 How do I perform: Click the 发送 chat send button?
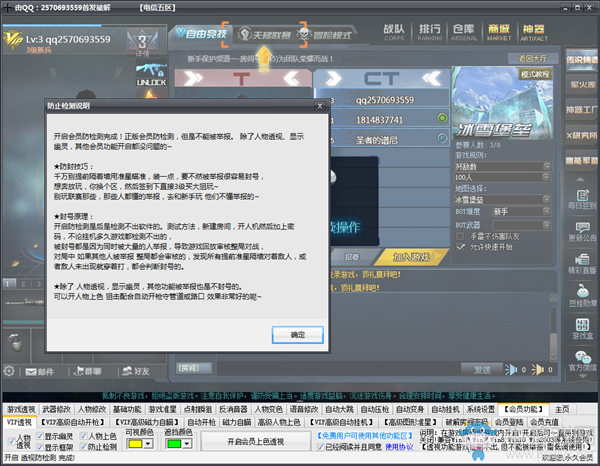pyautogui.click(x=482, y=370)
